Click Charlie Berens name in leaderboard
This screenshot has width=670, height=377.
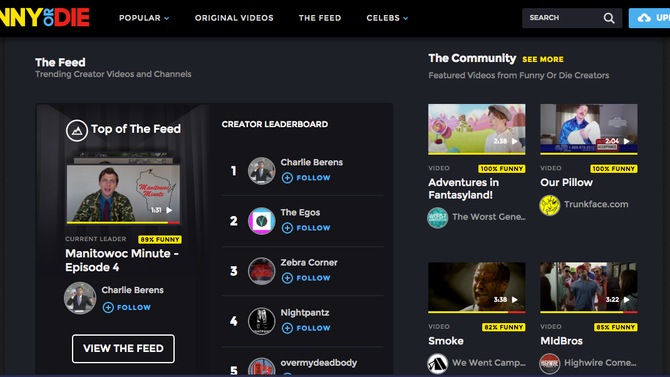(x=311, y=162)
